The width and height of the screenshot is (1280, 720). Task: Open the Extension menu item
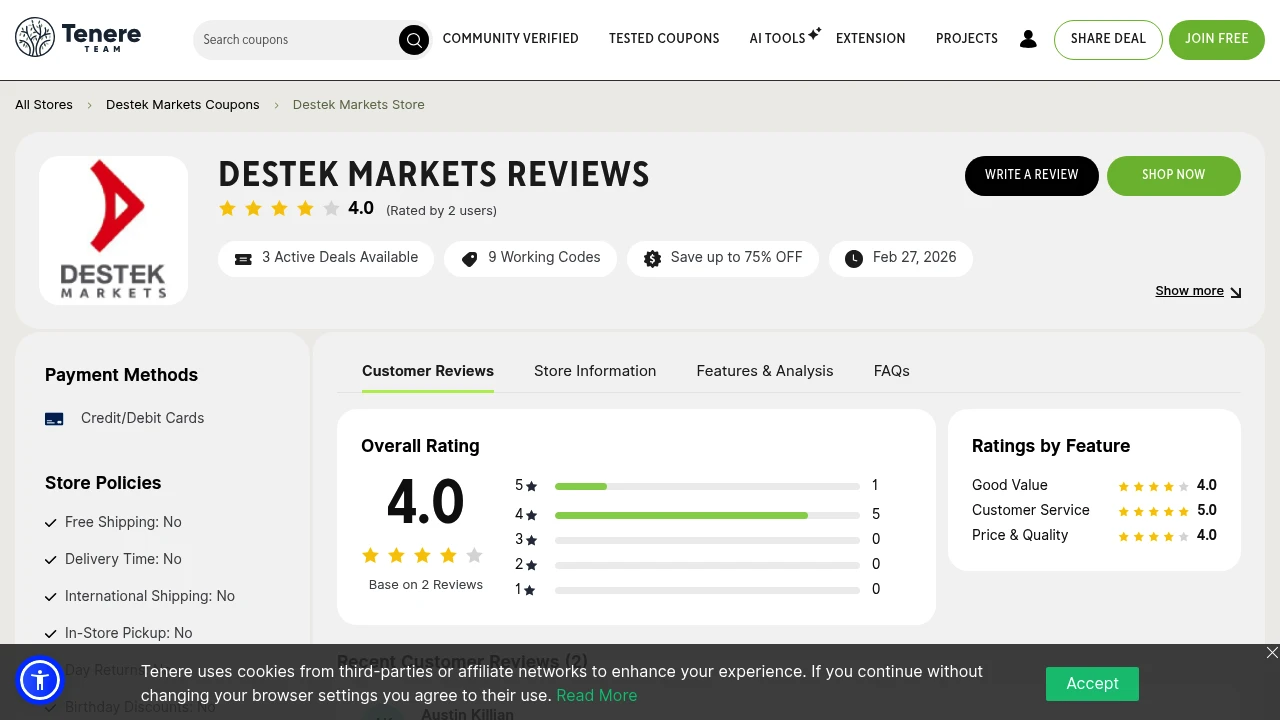coord(871,39)
